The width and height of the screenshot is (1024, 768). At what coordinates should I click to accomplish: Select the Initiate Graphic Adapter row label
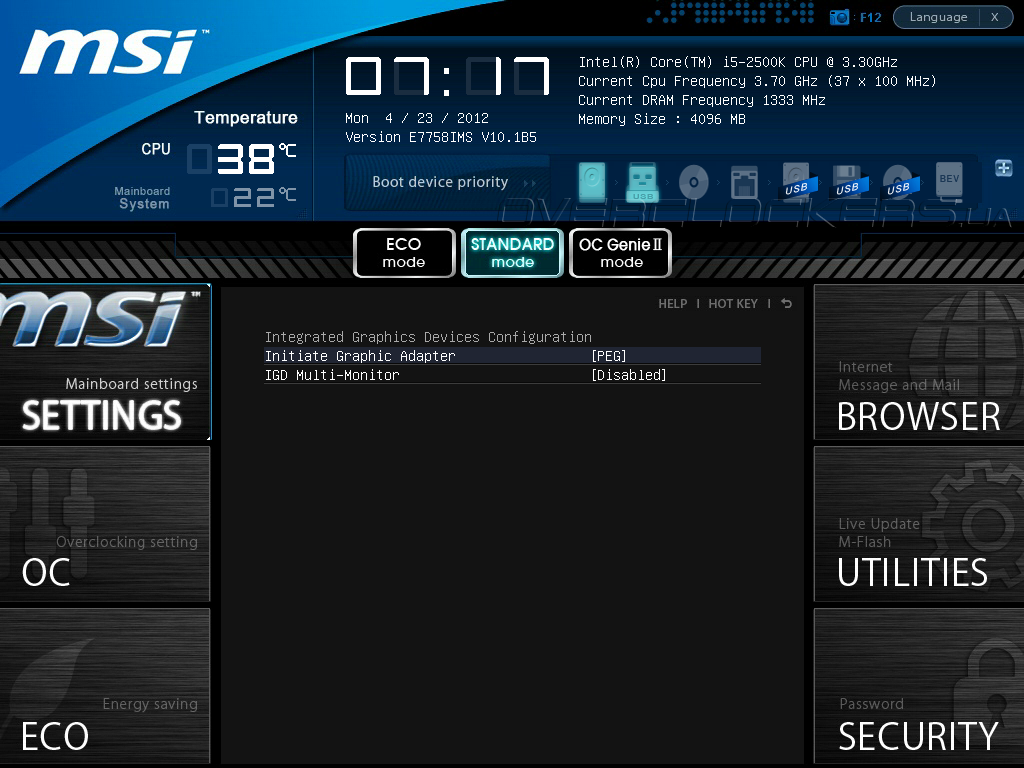pyautogui.click(x=360, y=356)
